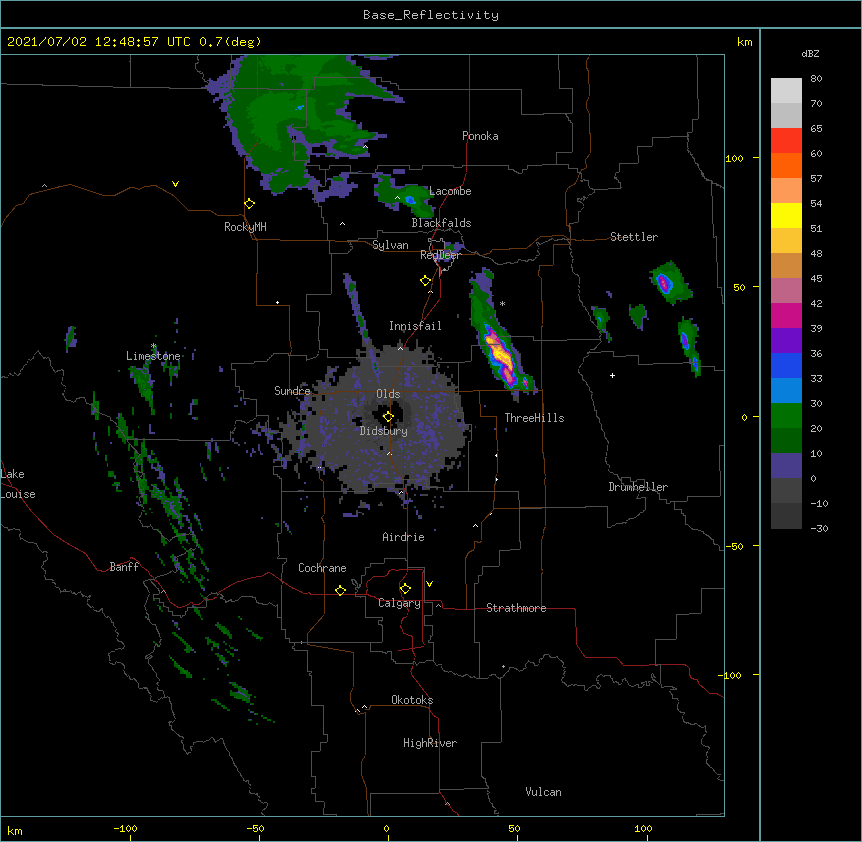Screen dimensions: 862x842
Task: Click the km unit label at top right
Action: pyautogui.click(x=744, y=42)
